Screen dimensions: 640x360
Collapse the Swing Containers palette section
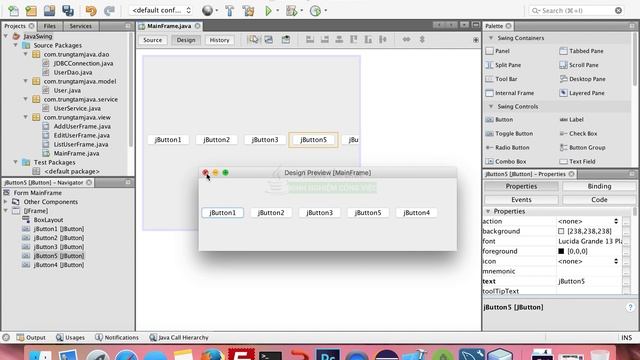tap(491, 38)
